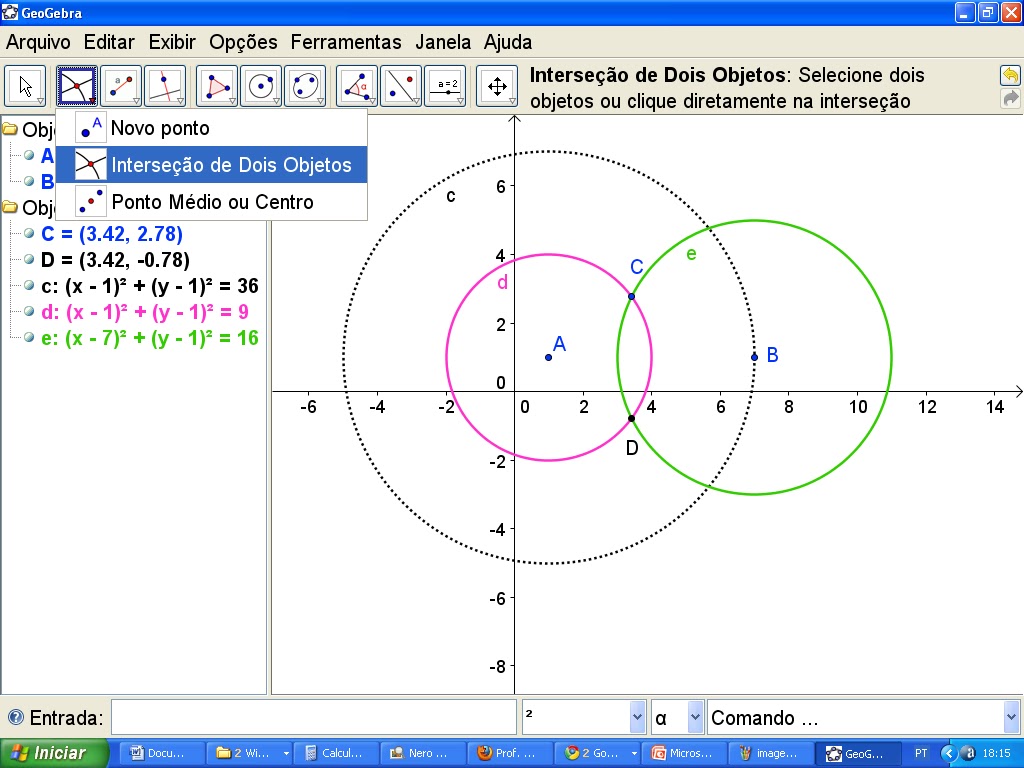The width and height of the screenshot is (1024, 768).
Task: Select the ellipse/conic tool
Action: [x=307, y=86]
